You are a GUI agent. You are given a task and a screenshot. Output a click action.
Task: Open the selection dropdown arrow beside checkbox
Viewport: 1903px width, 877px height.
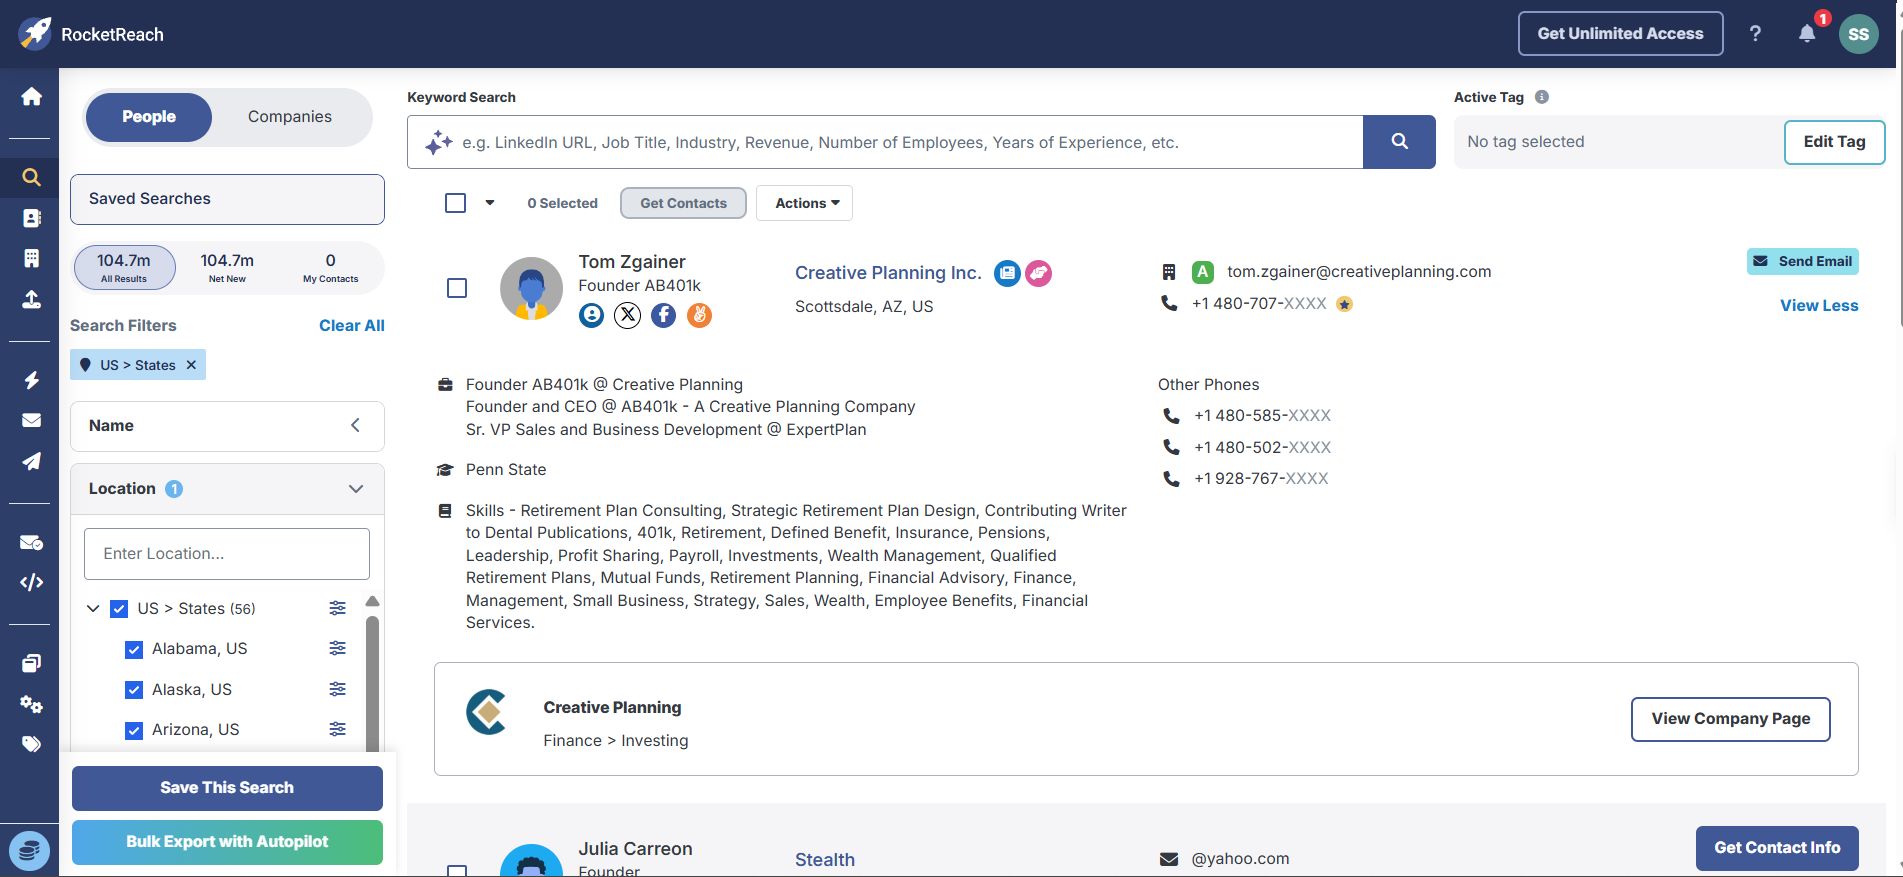point(490,203)
